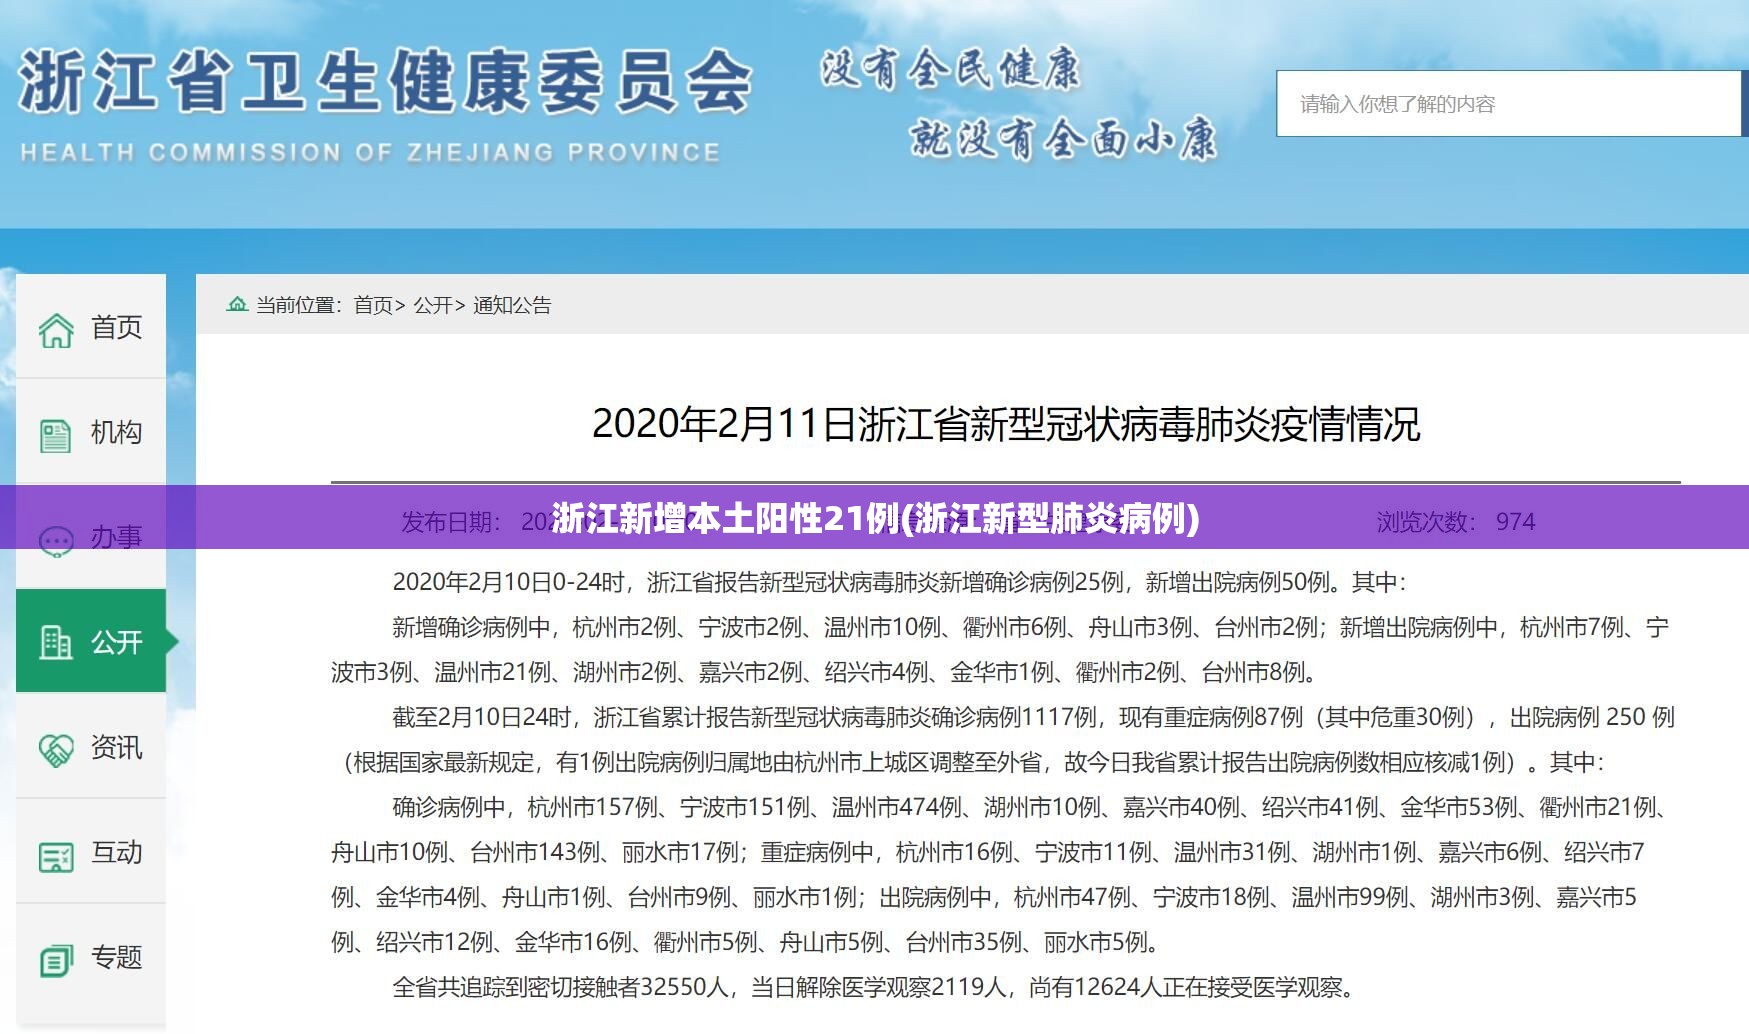Image resolution: width=1749 pixels, height=1034 pixels.
Task: Click the 公开 breadcrumb link
Action: pyautogui.click(x=433, y=305)
